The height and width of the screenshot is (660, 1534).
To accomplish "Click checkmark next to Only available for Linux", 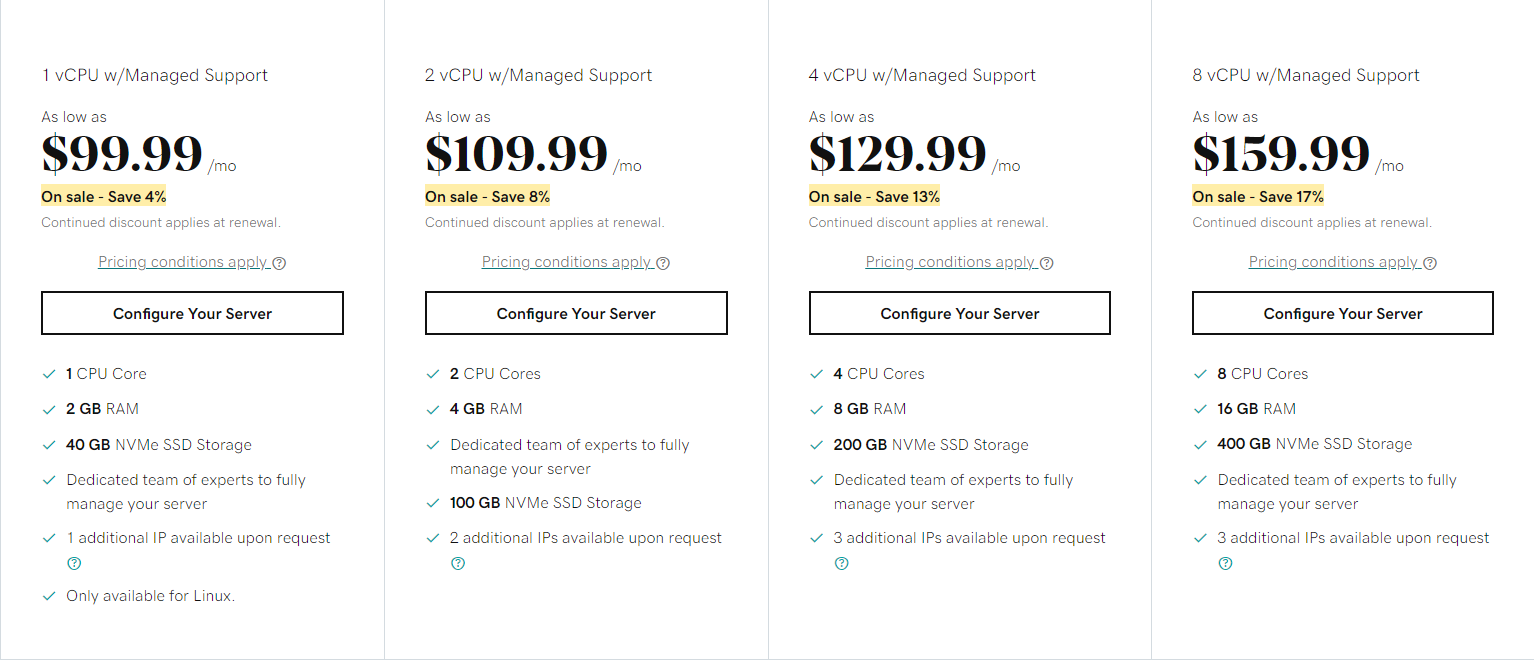I will tap(49, 595).
